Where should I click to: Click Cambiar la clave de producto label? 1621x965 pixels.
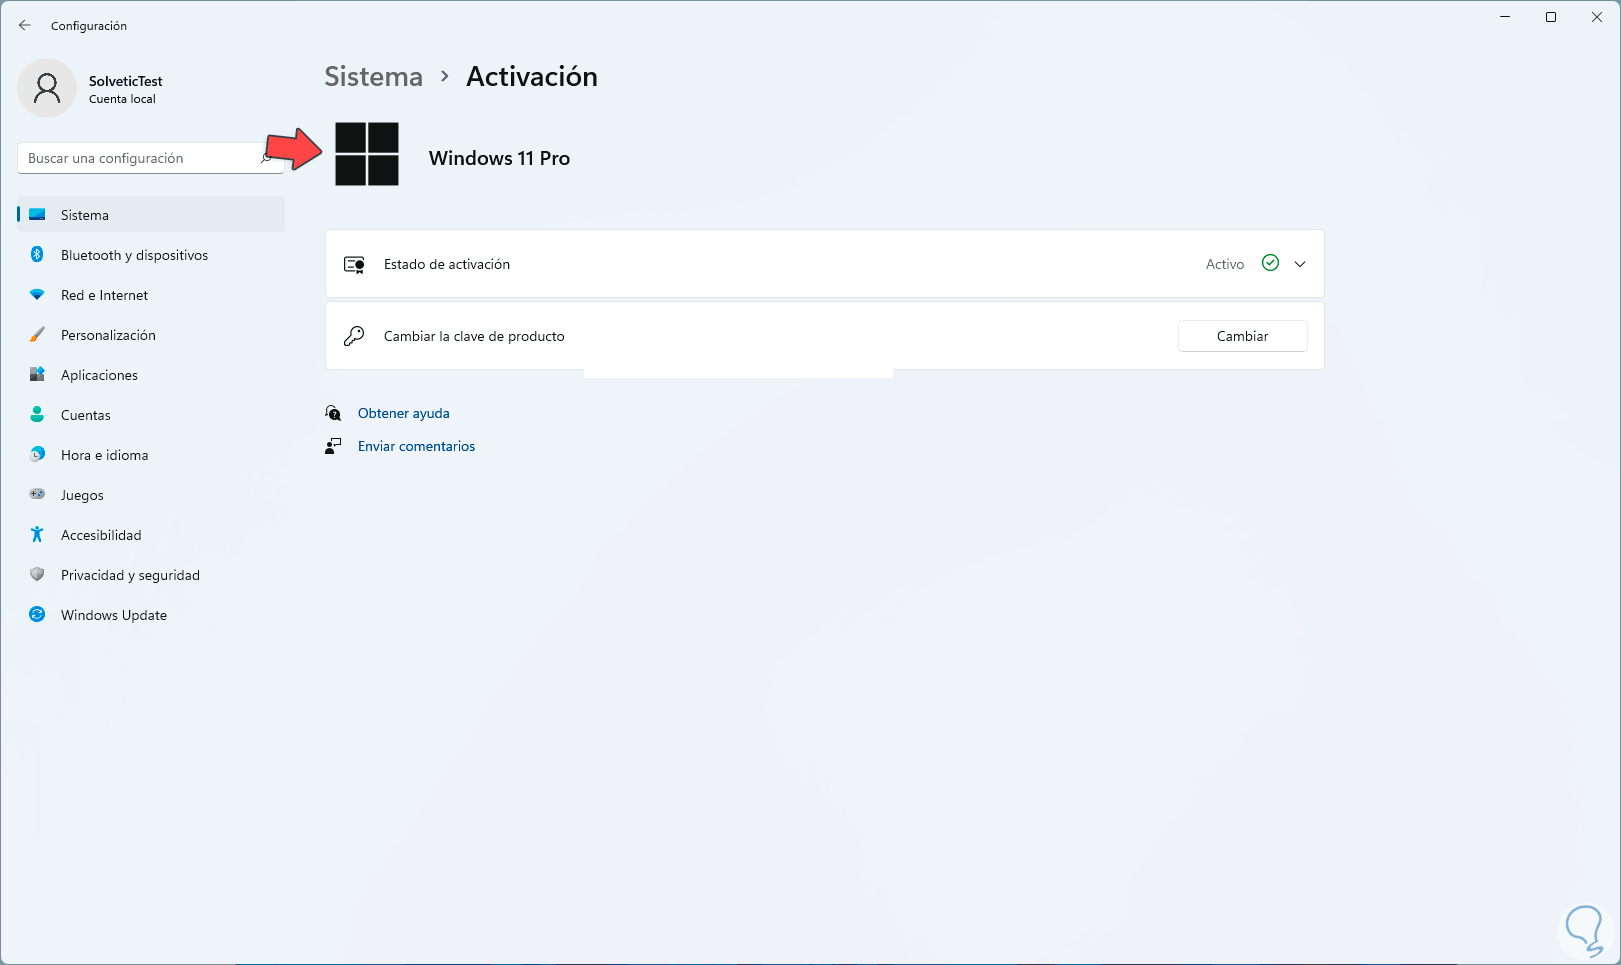(474, 336)
